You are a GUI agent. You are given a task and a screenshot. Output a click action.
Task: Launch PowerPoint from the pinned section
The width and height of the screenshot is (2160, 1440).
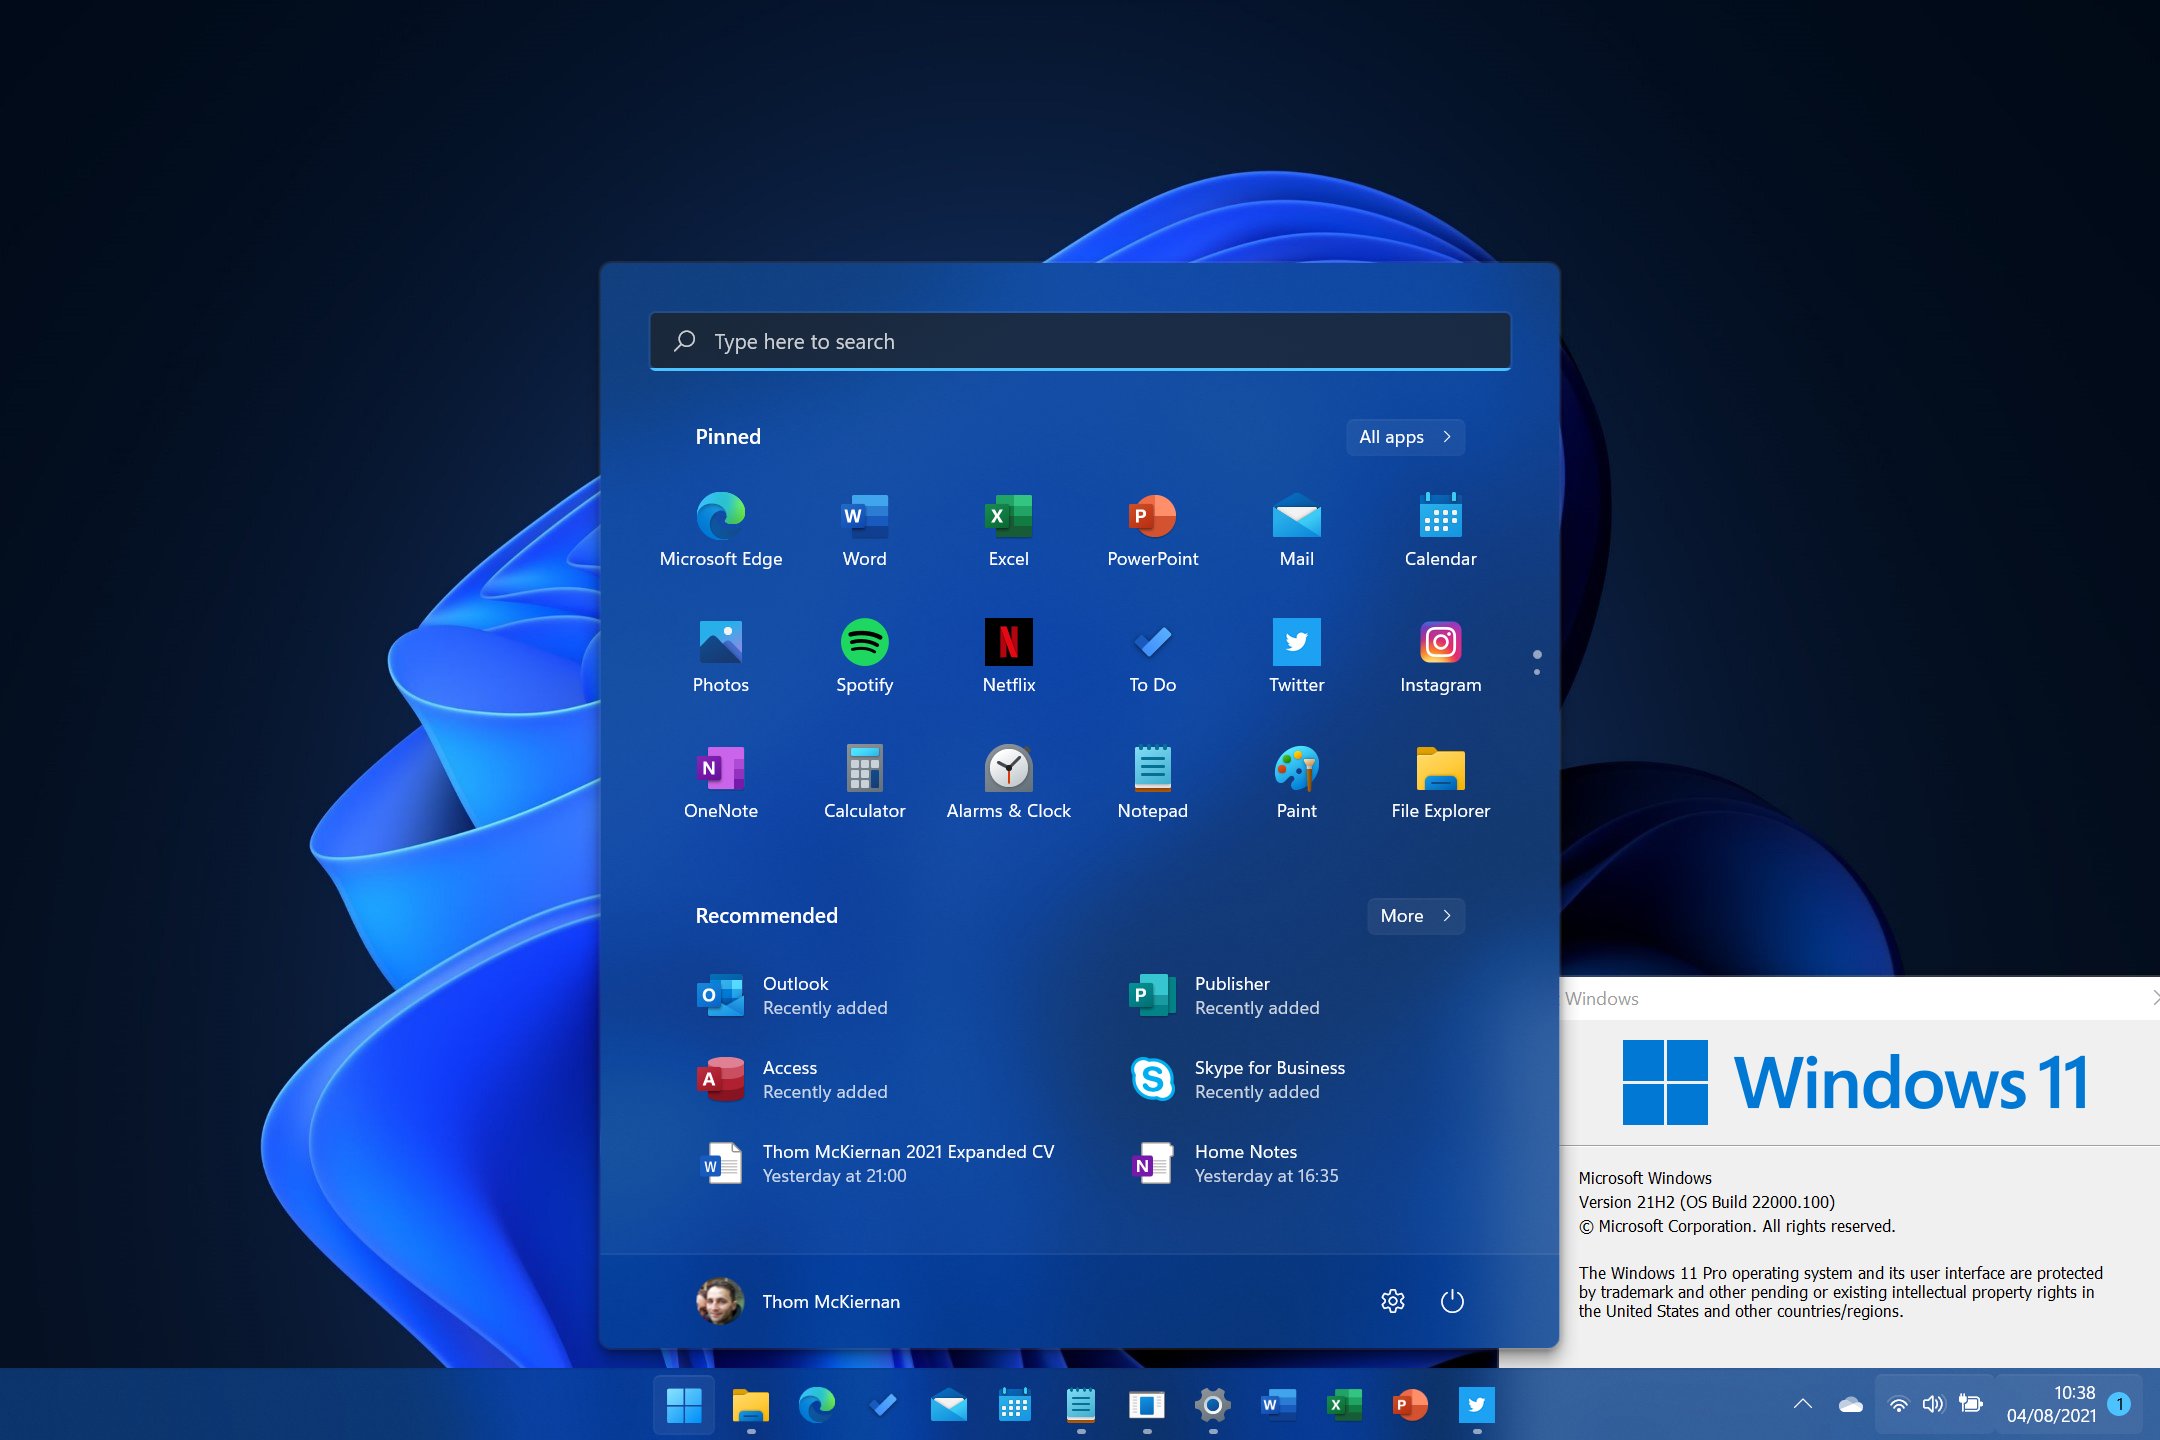tap(1152, 531)
